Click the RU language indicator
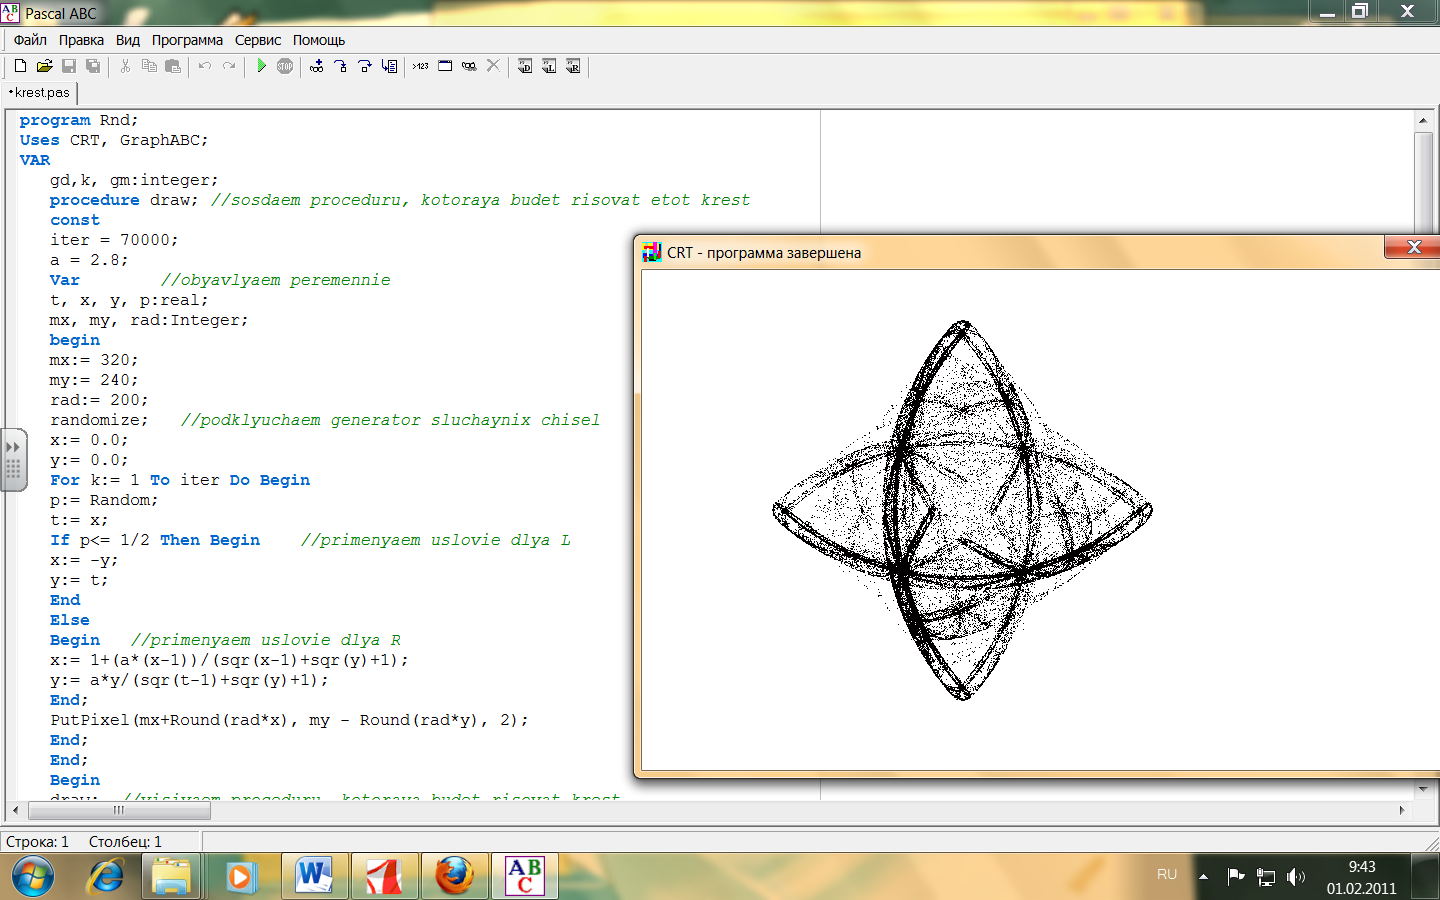The width and height of the screenshot is (1440, 900). [x=1166, y=875]
